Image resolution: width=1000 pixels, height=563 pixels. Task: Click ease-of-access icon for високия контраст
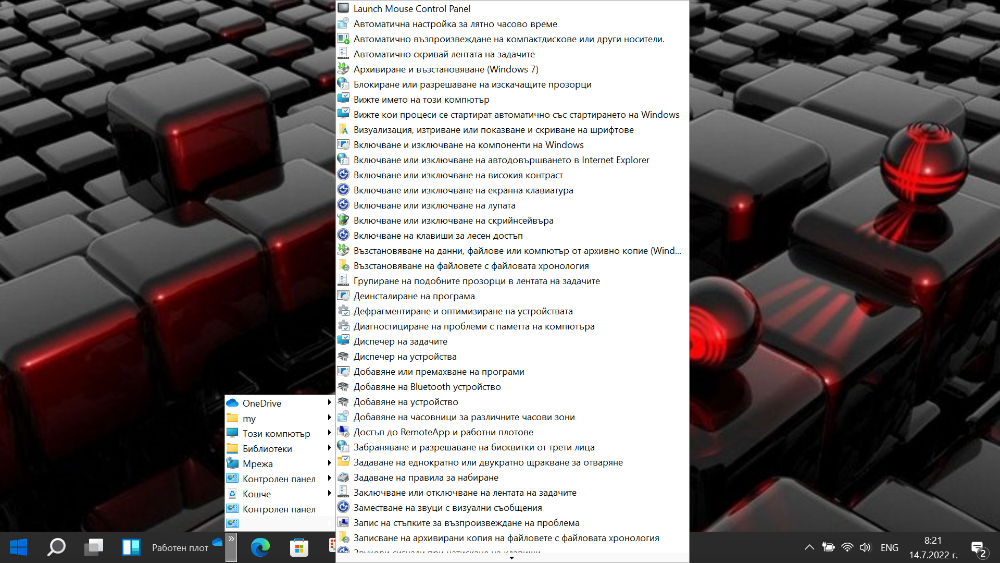click(343, 175)
